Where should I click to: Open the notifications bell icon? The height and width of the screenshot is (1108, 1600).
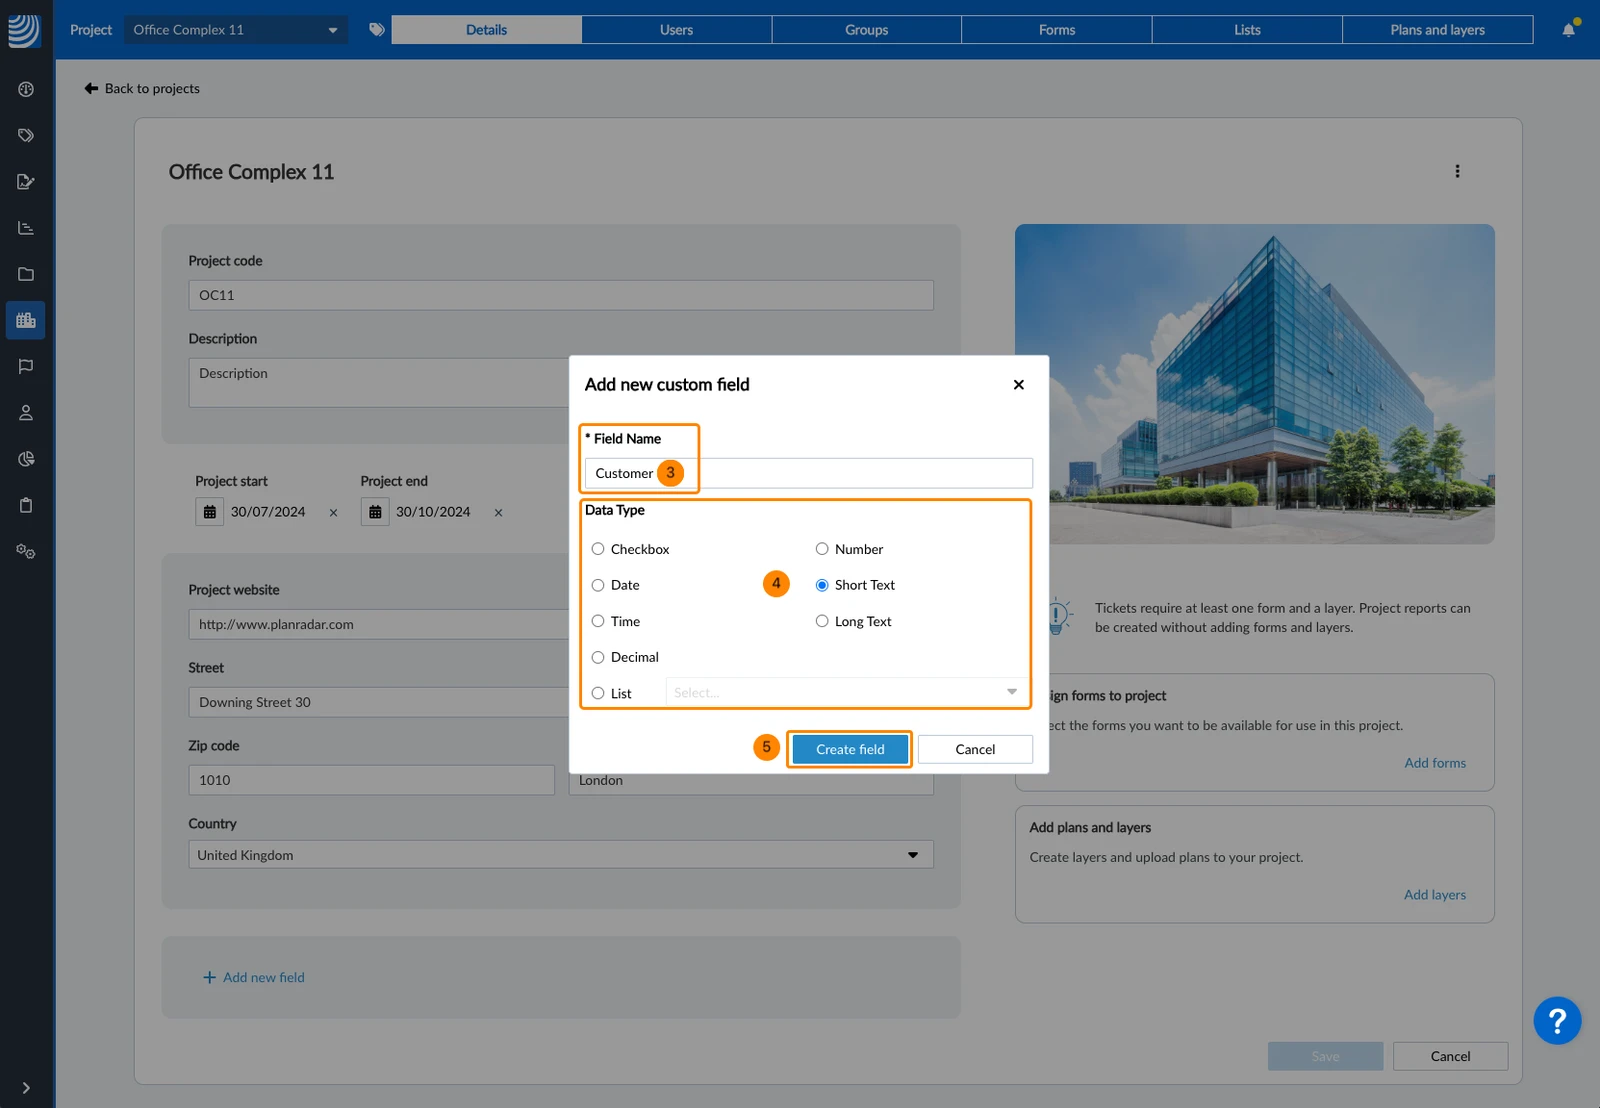(1568, 30)
